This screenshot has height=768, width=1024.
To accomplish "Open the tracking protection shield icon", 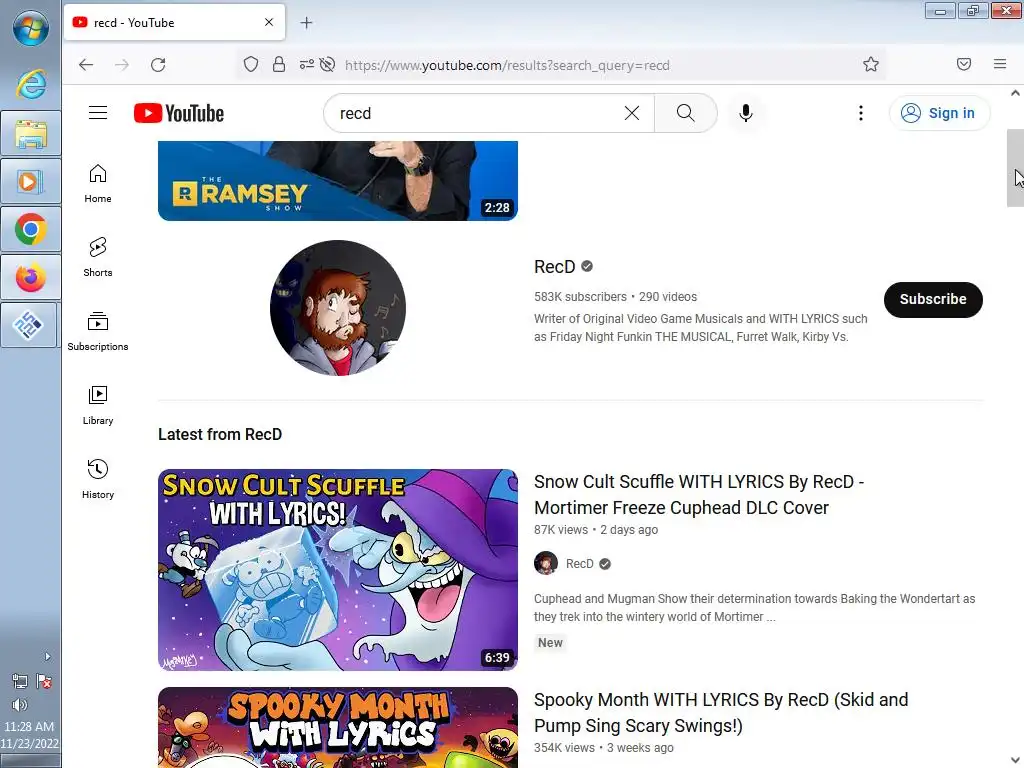I will point(251,65).
